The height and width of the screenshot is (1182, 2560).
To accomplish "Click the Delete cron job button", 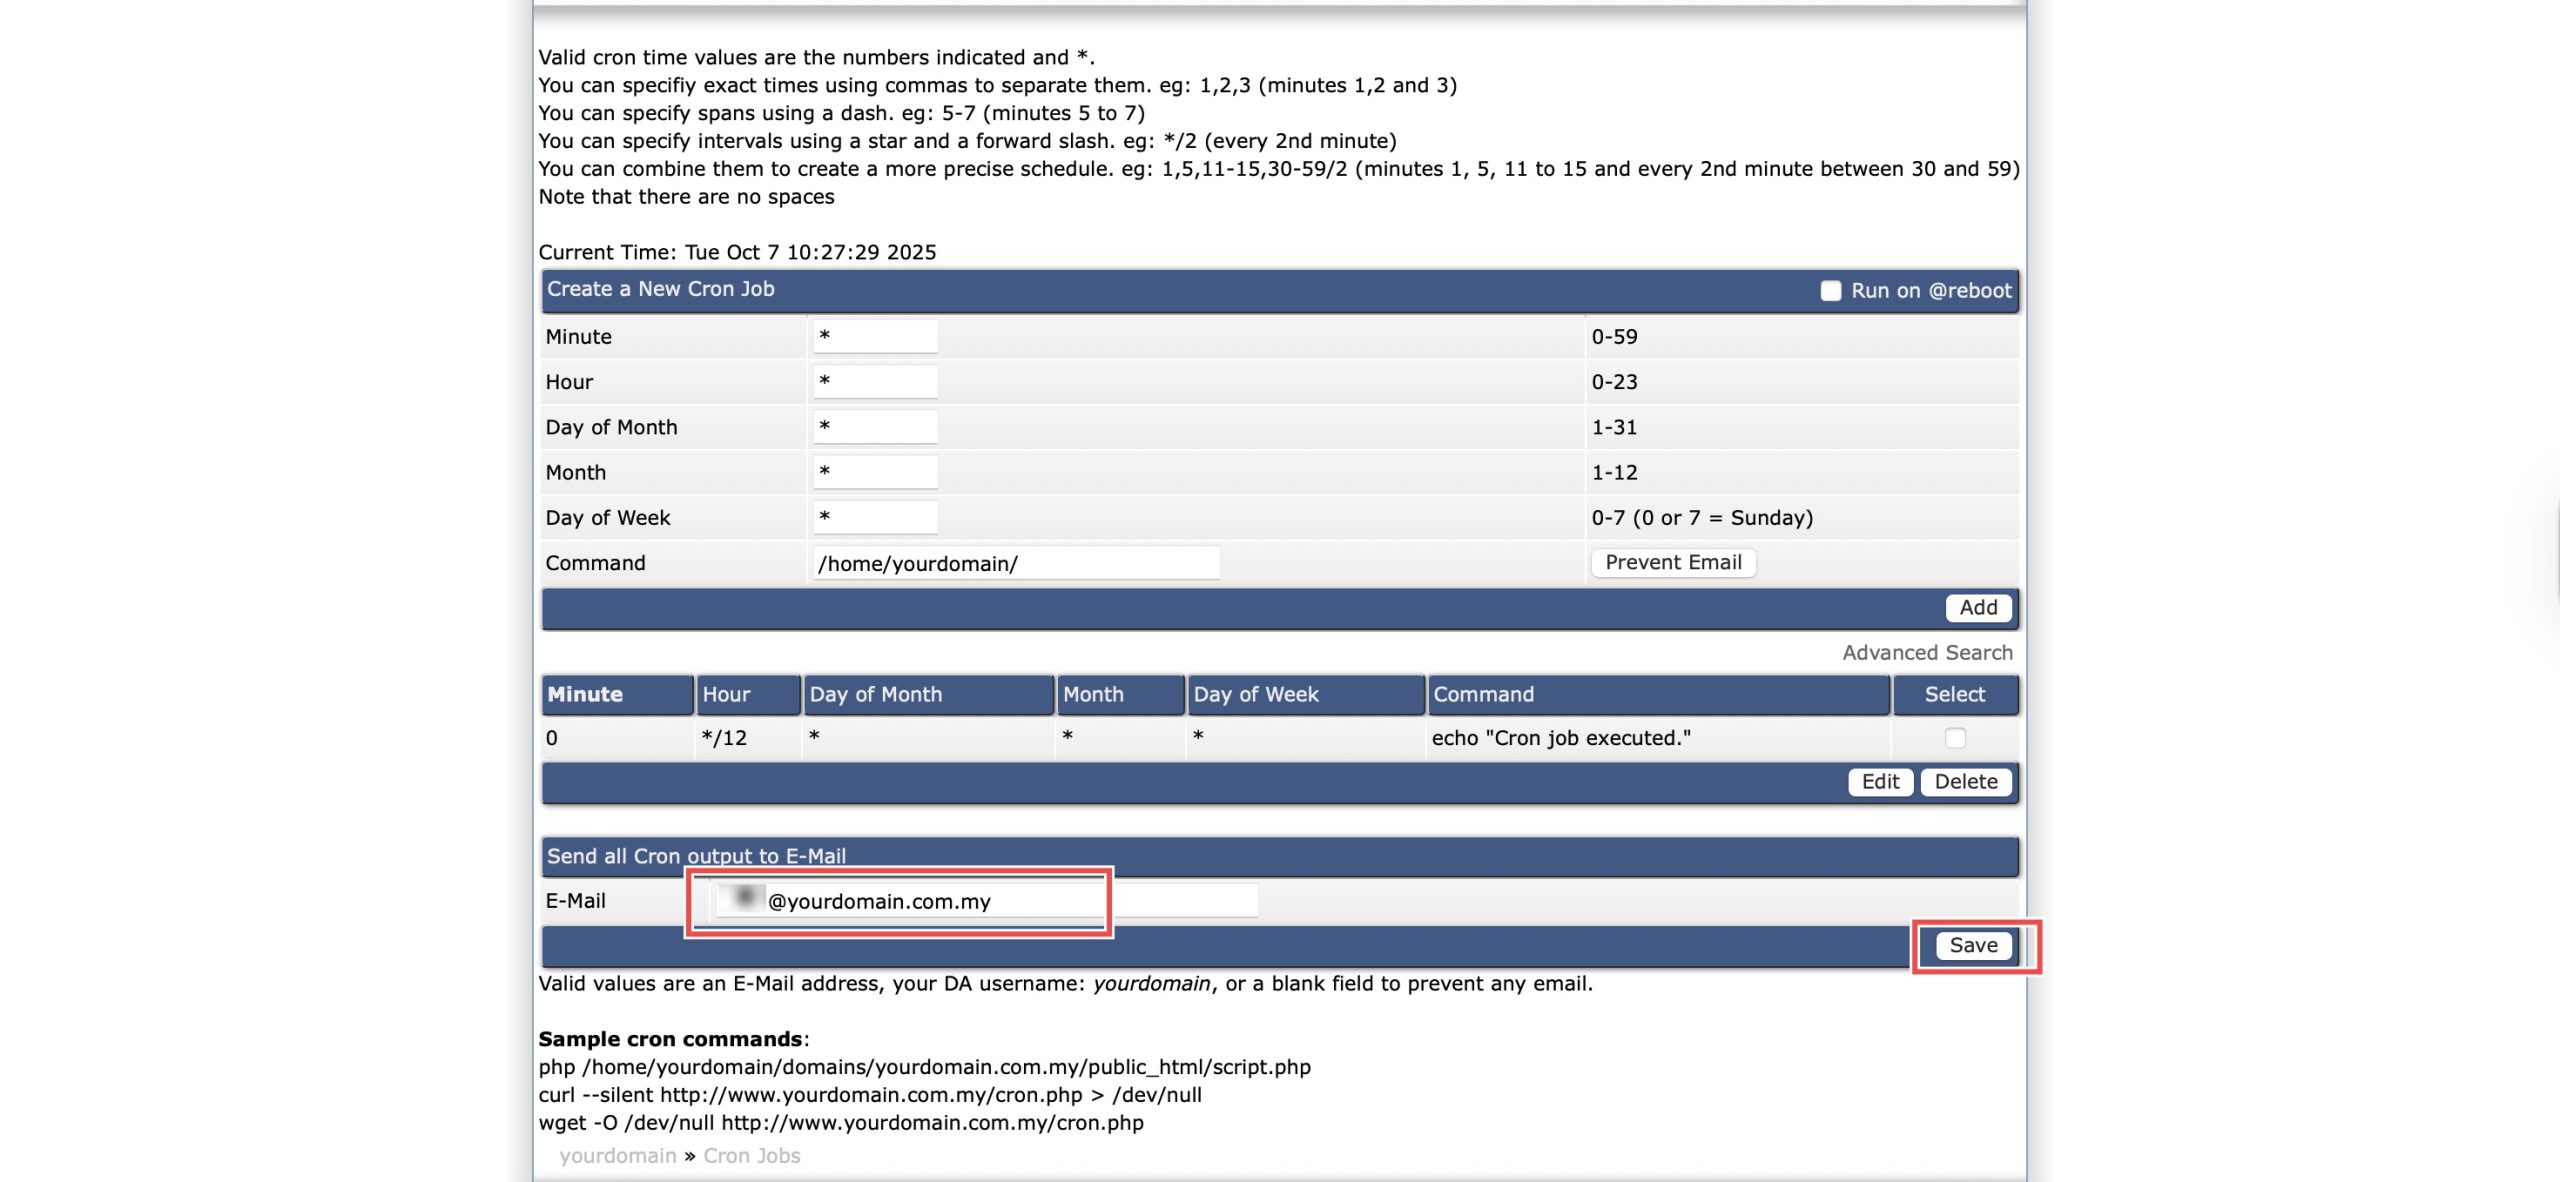I will click(x=1965, y=782).
